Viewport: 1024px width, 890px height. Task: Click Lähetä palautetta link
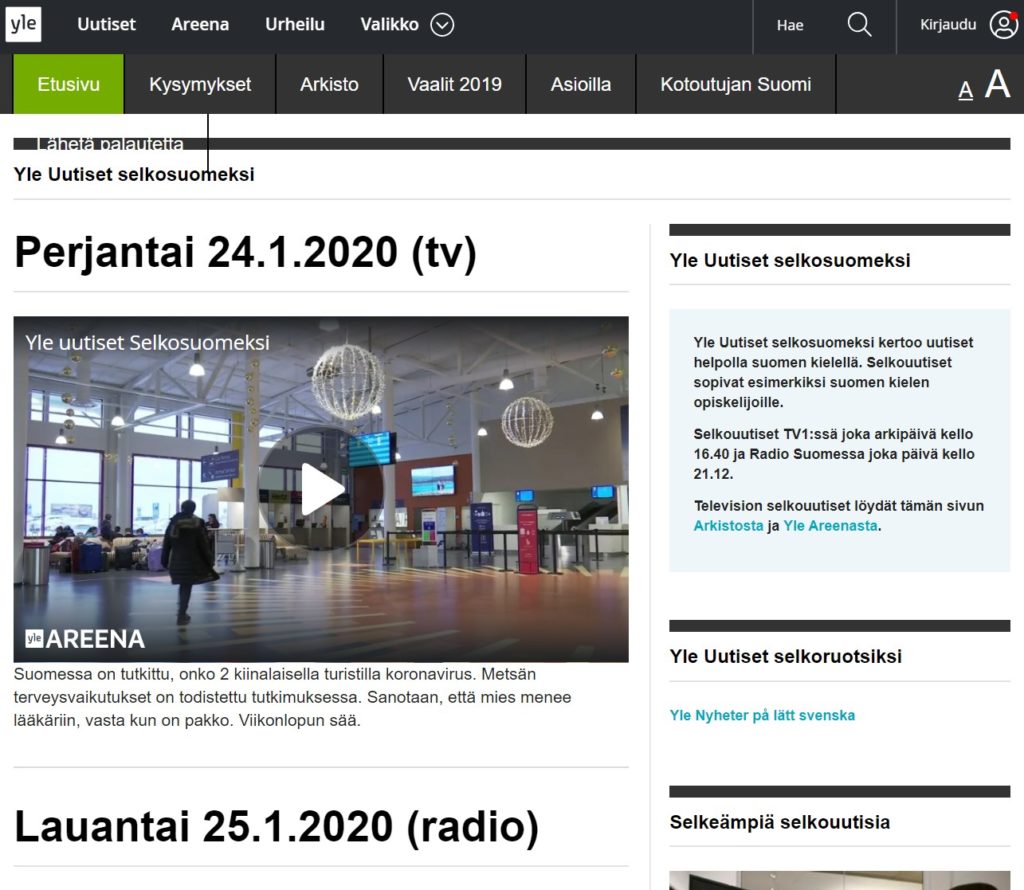[x=110, y=144]
